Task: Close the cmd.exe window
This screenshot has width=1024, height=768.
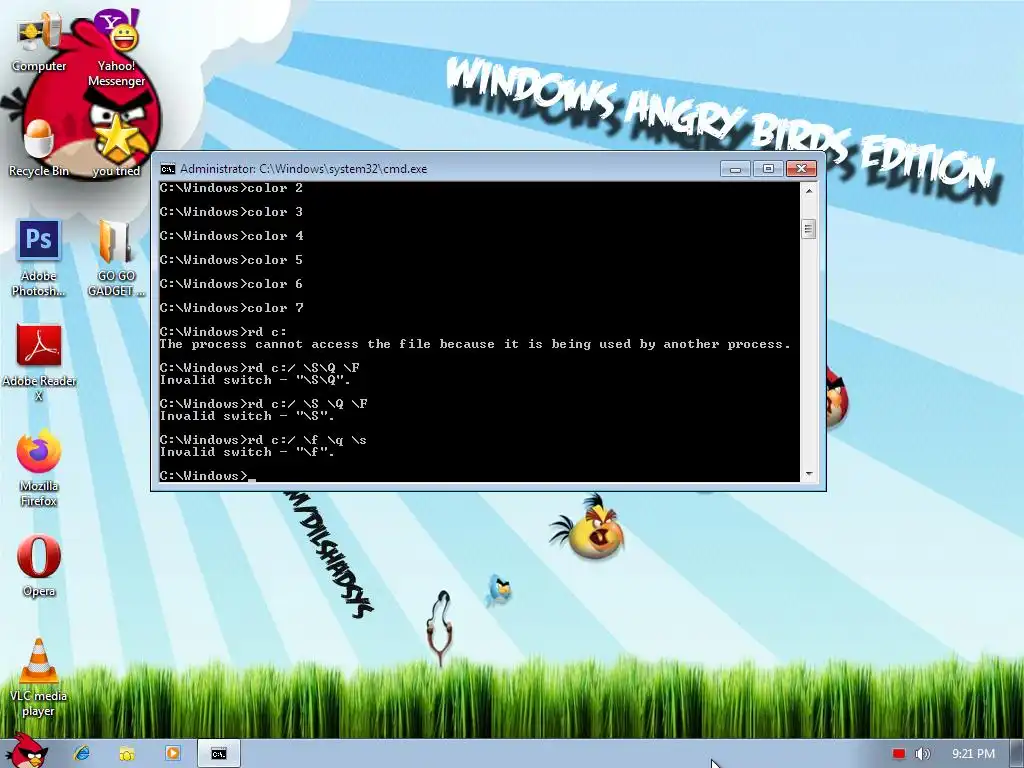Action: pos(801,169)
